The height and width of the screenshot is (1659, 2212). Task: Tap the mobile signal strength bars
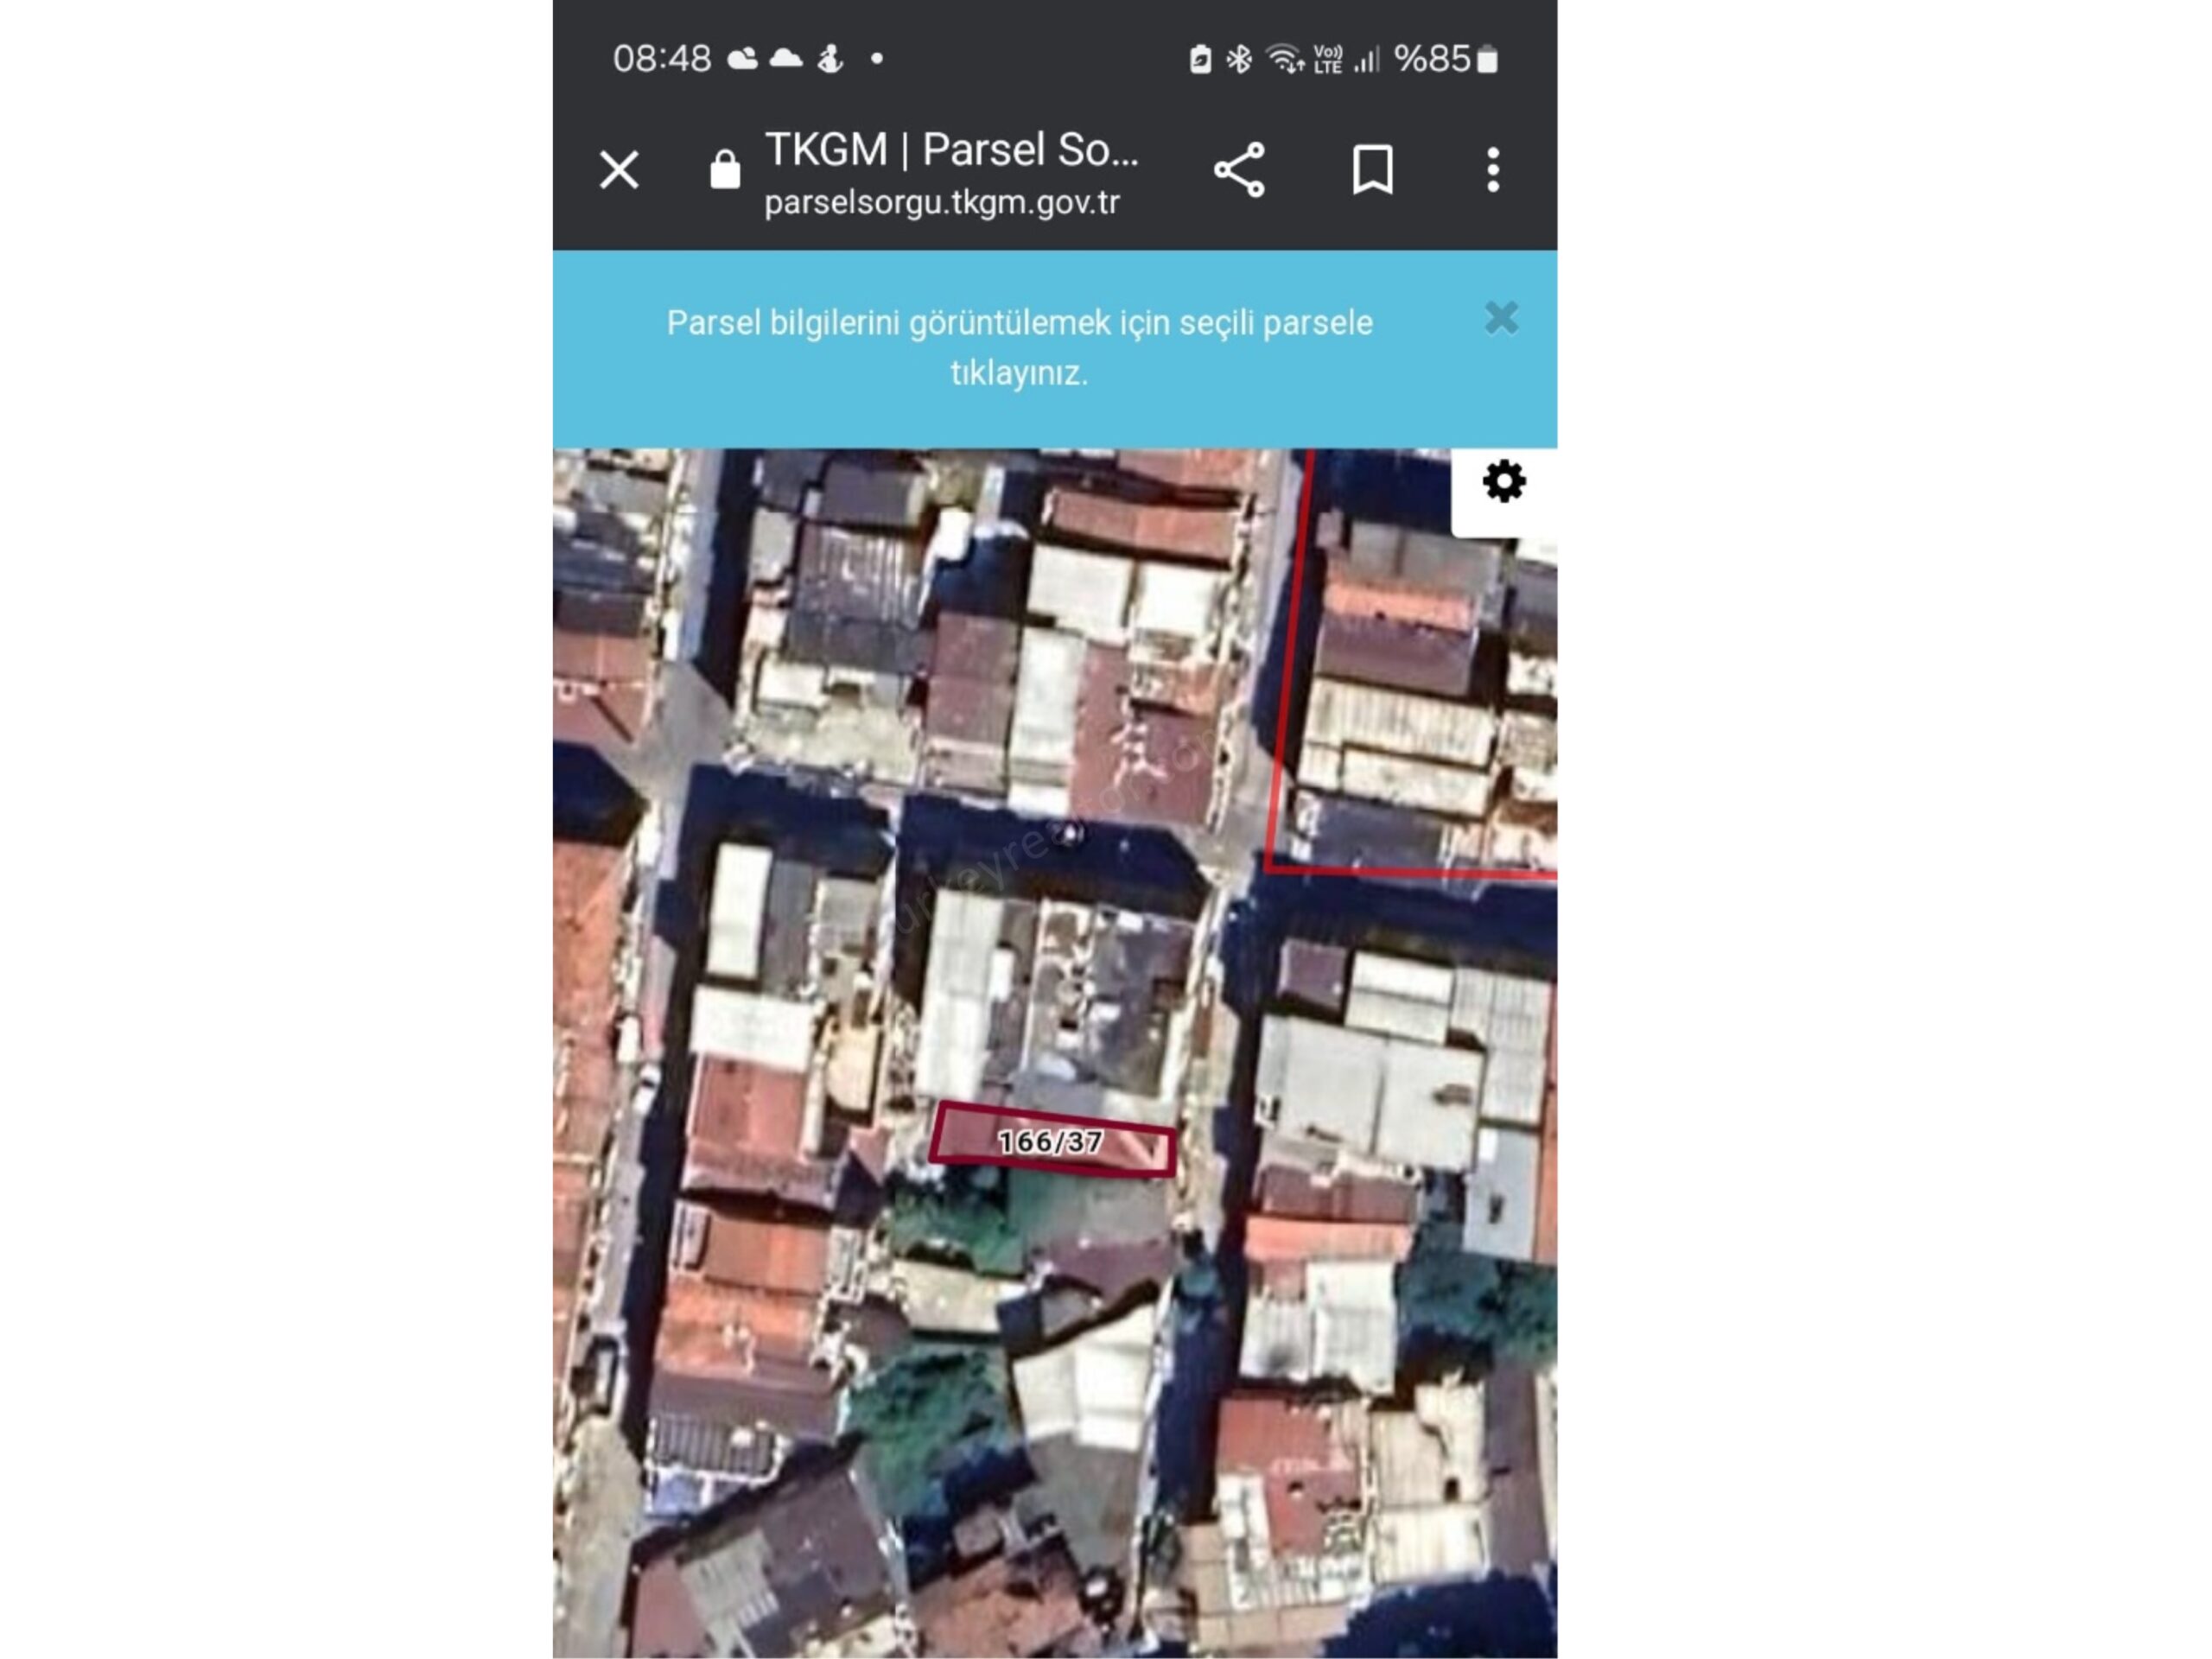point(1366,60)
